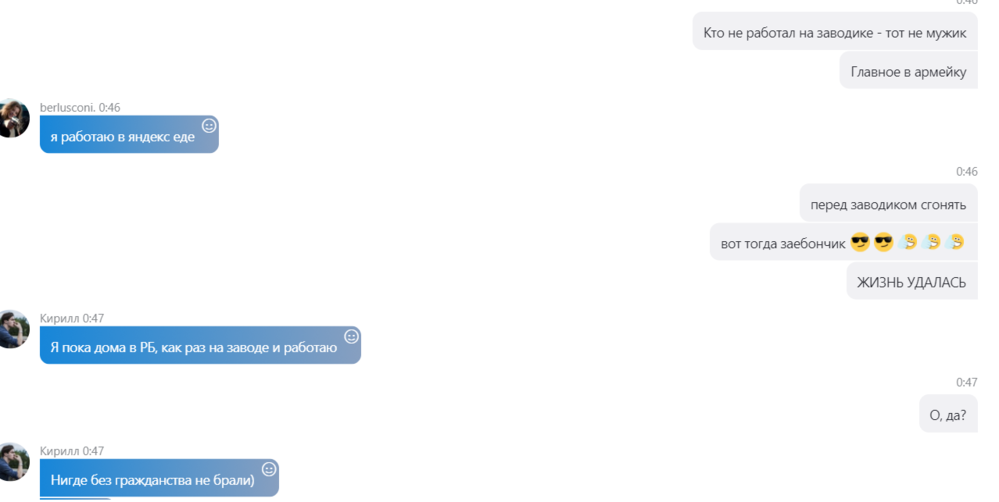Click sender label "Кирилл 0:47" above factory message

[72, 318]
